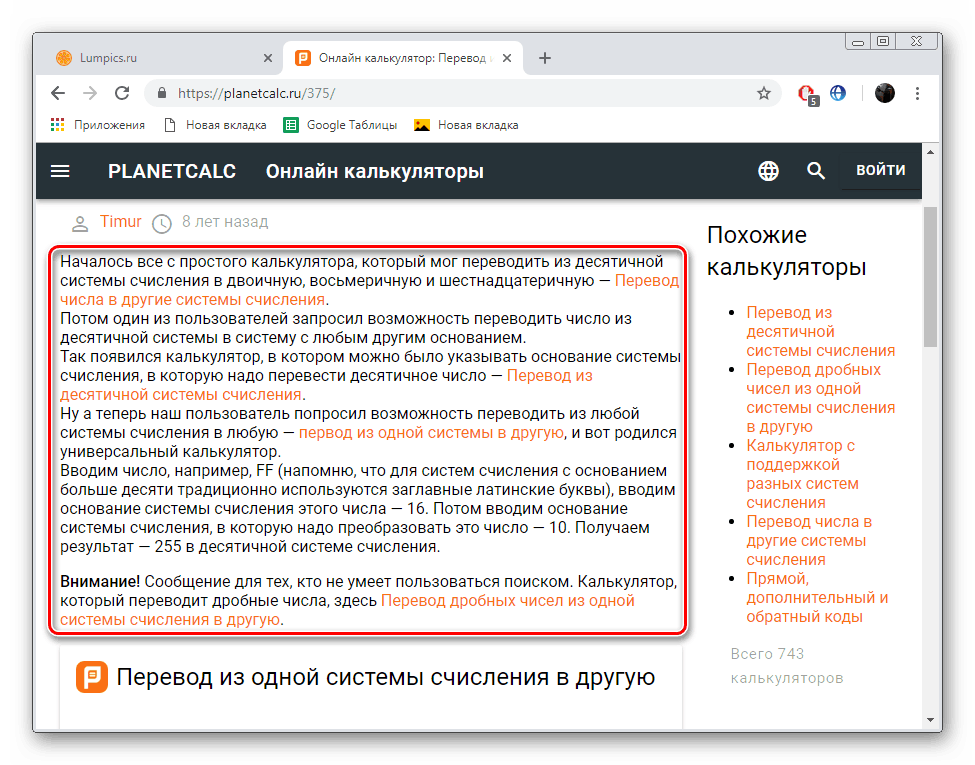Click the page scrollbar thumb
Image resolution: width=975 pixels, height=765 pixels.
[930, 277]
